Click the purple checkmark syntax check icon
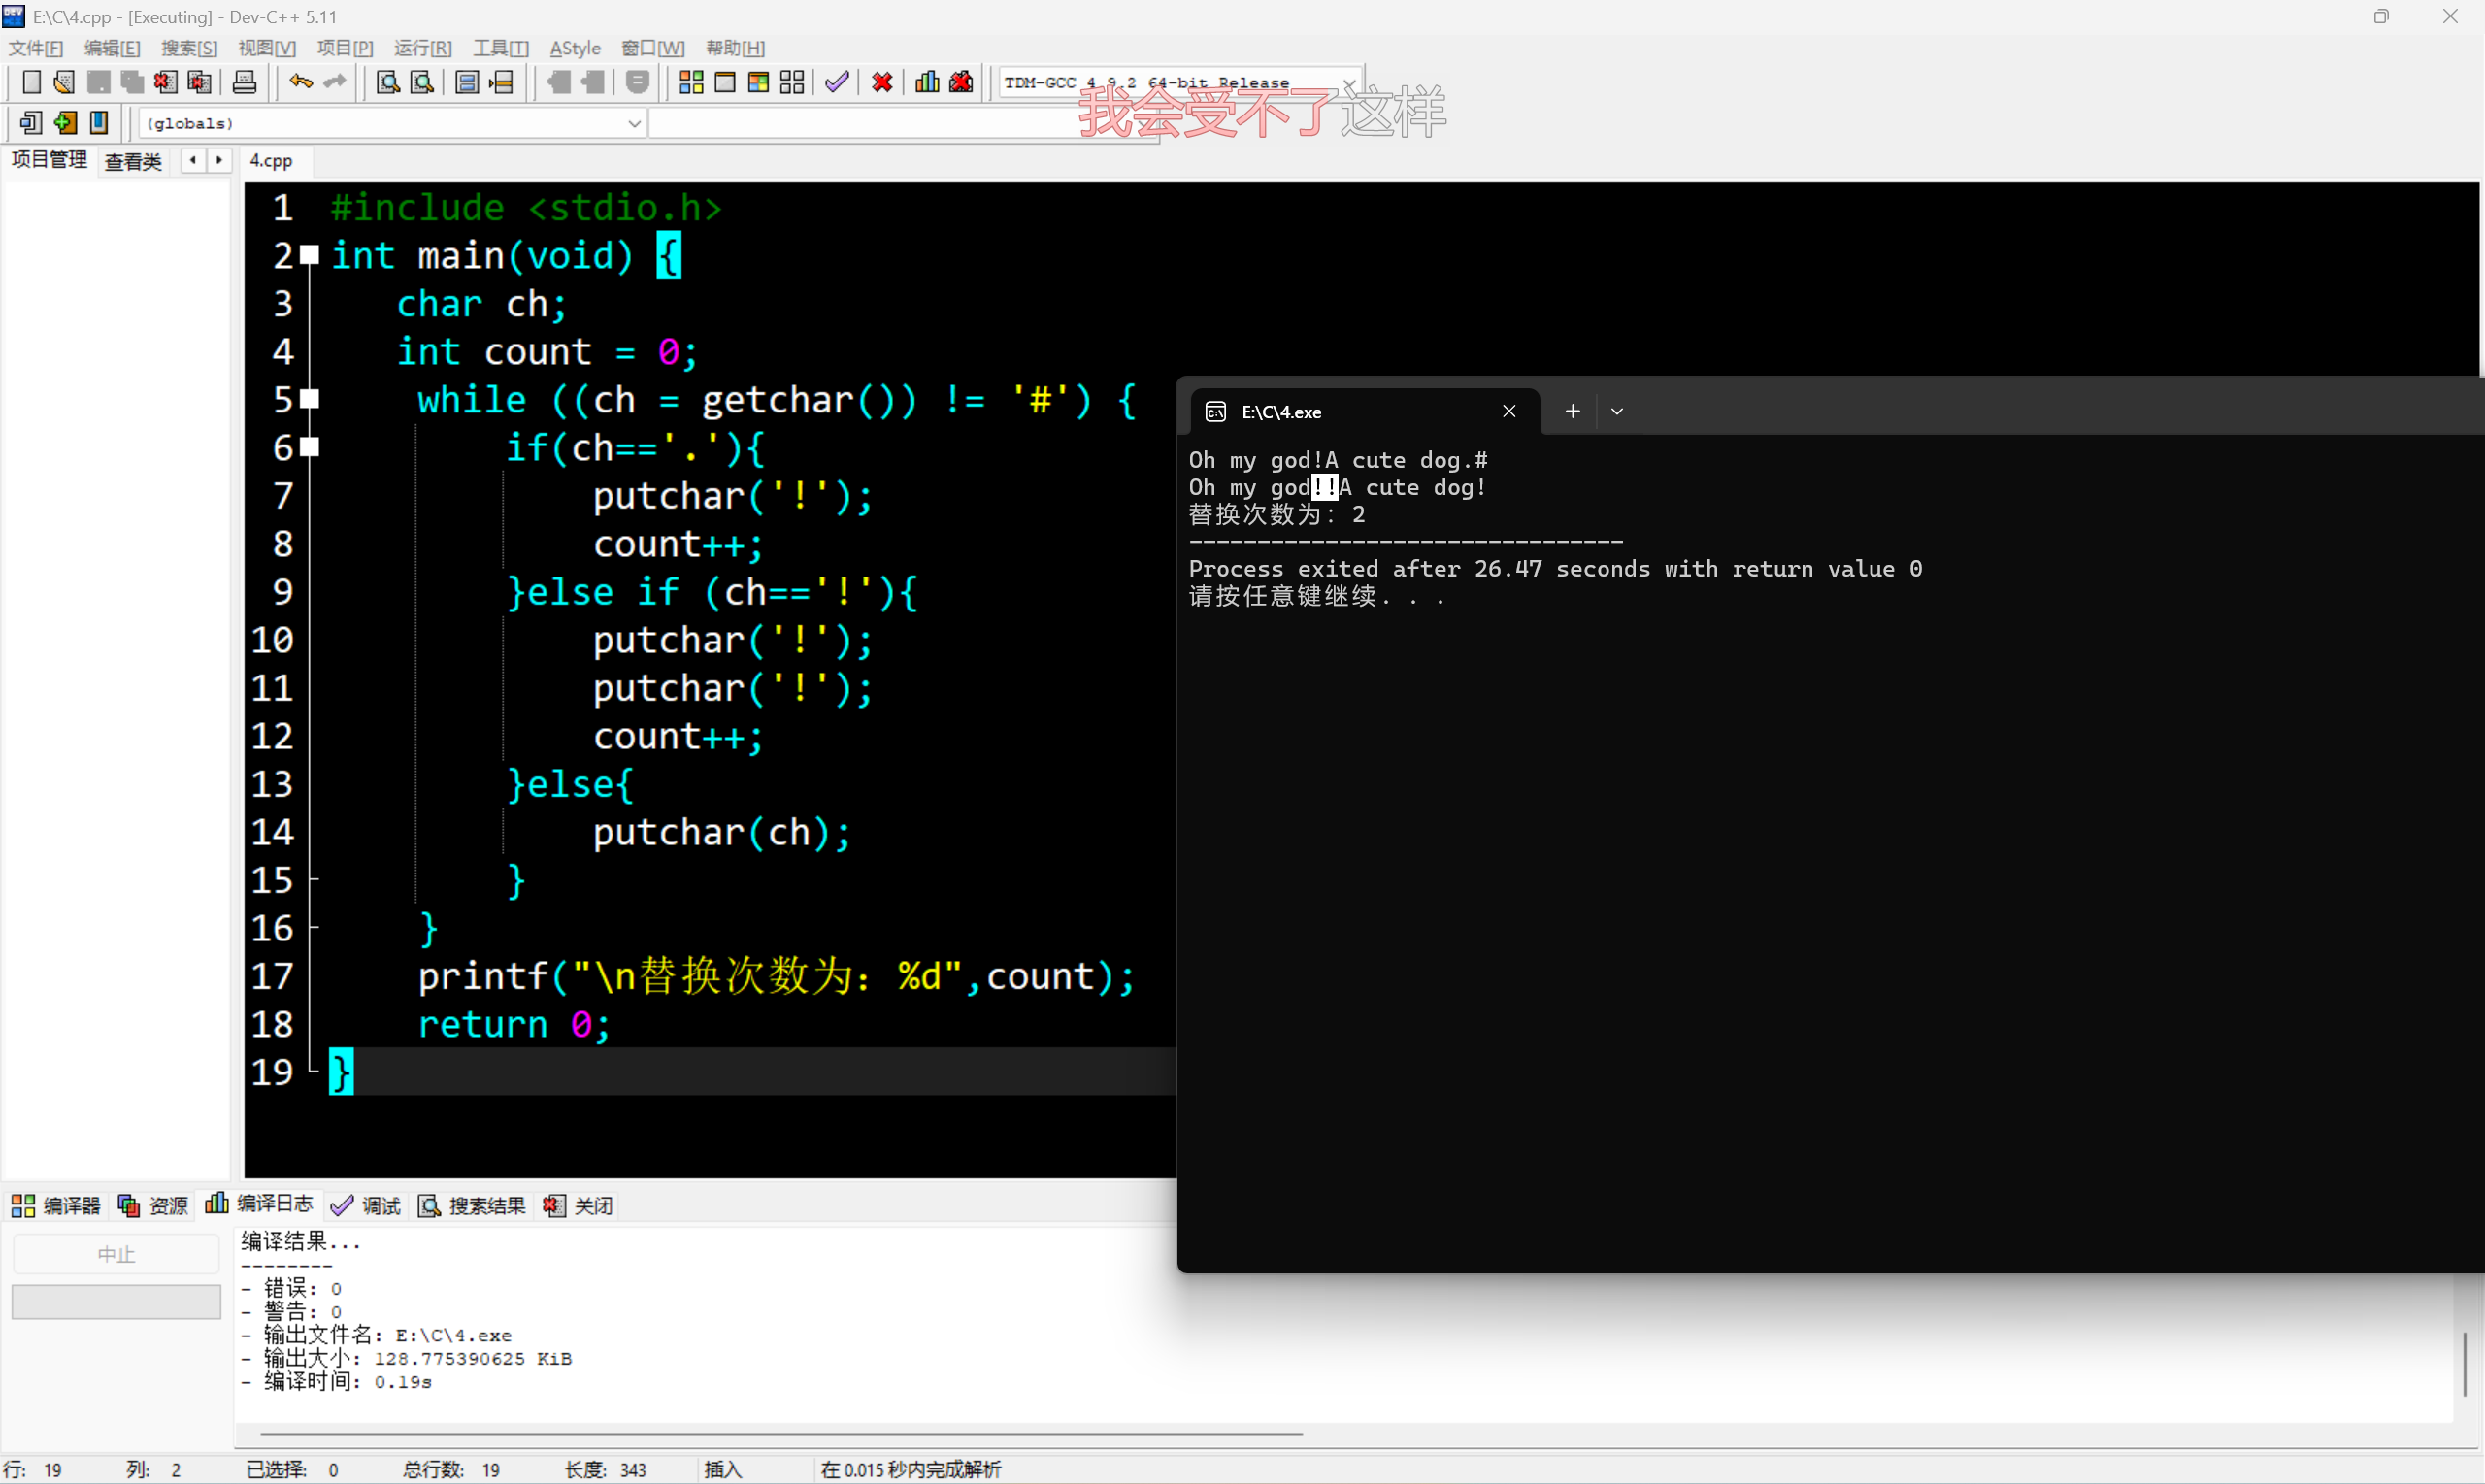This screenshot has width=2485, height=1484. [x=837, y=82]
